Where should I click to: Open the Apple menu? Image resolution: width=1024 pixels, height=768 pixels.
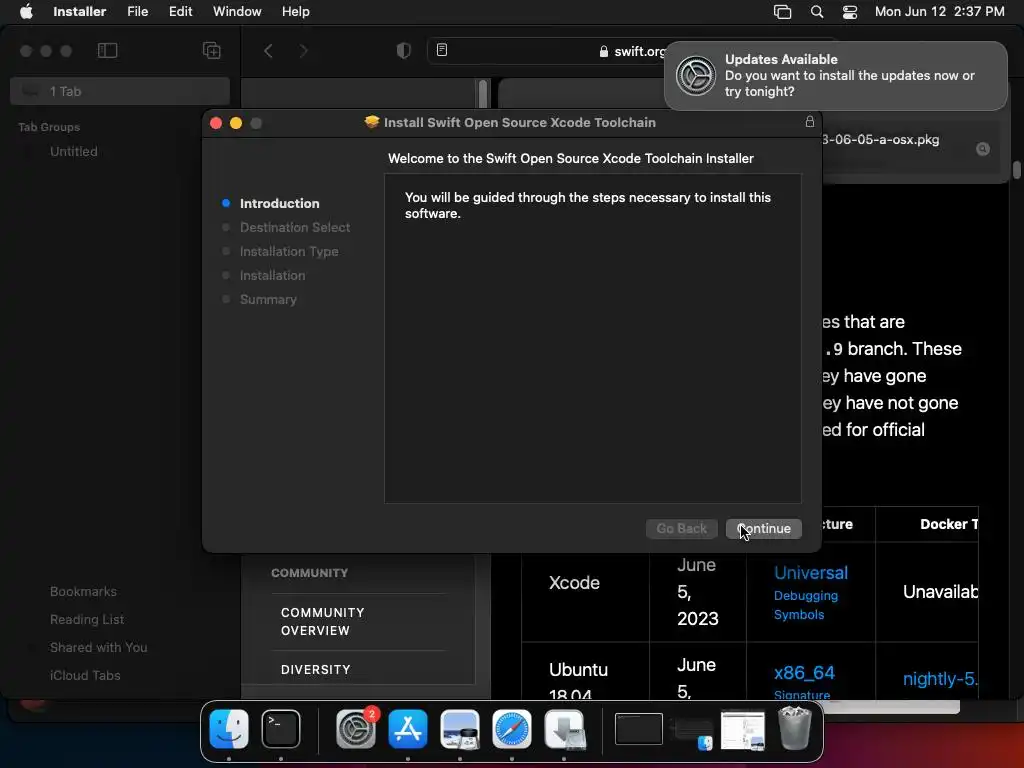[26, 12]
